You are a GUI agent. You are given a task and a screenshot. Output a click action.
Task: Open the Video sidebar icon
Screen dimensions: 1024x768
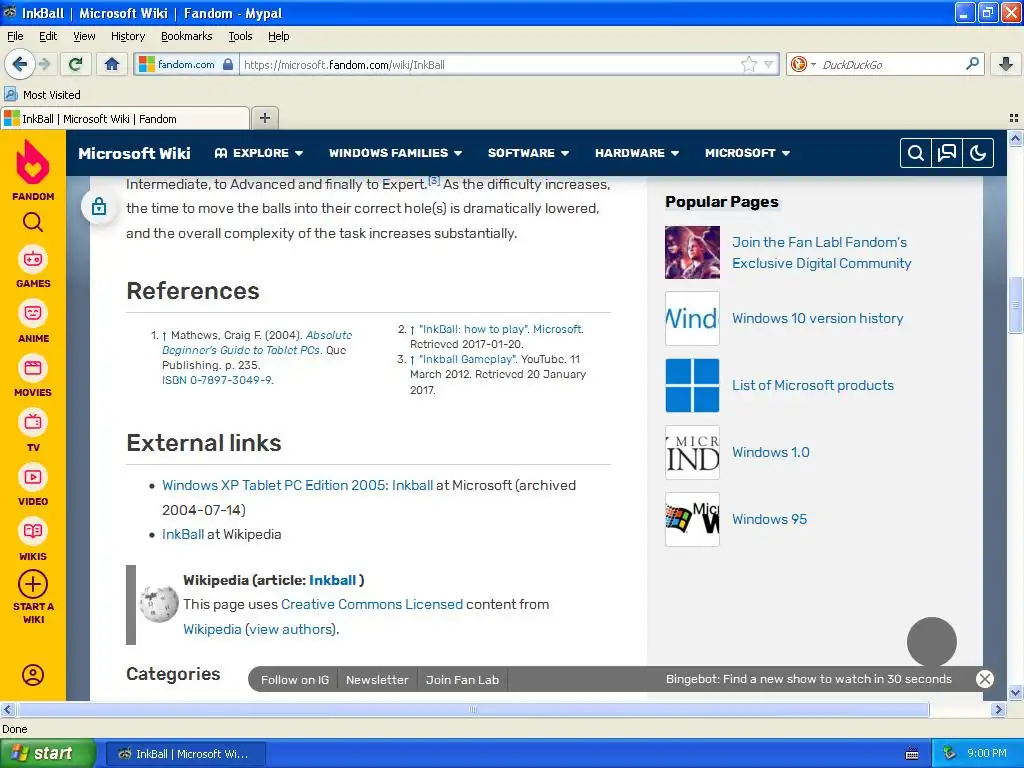33,477
